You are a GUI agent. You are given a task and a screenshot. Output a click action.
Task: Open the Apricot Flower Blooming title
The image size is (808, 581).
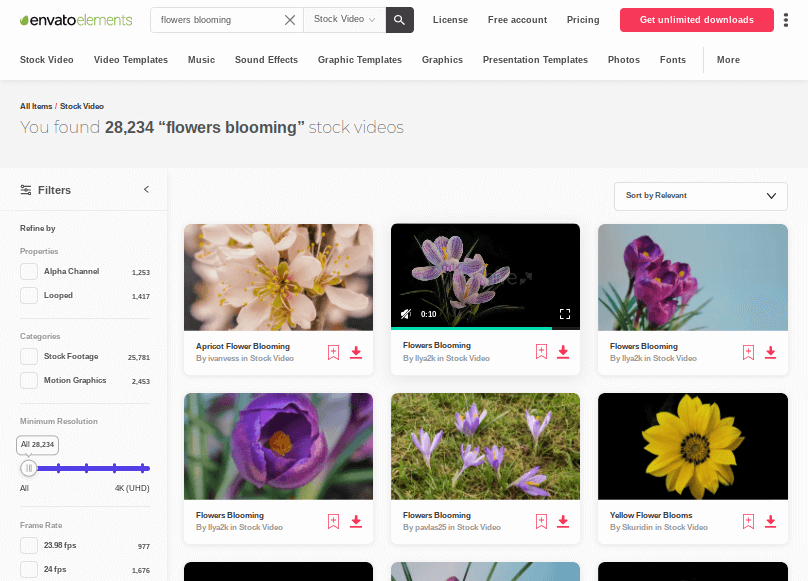pos(243,346)
